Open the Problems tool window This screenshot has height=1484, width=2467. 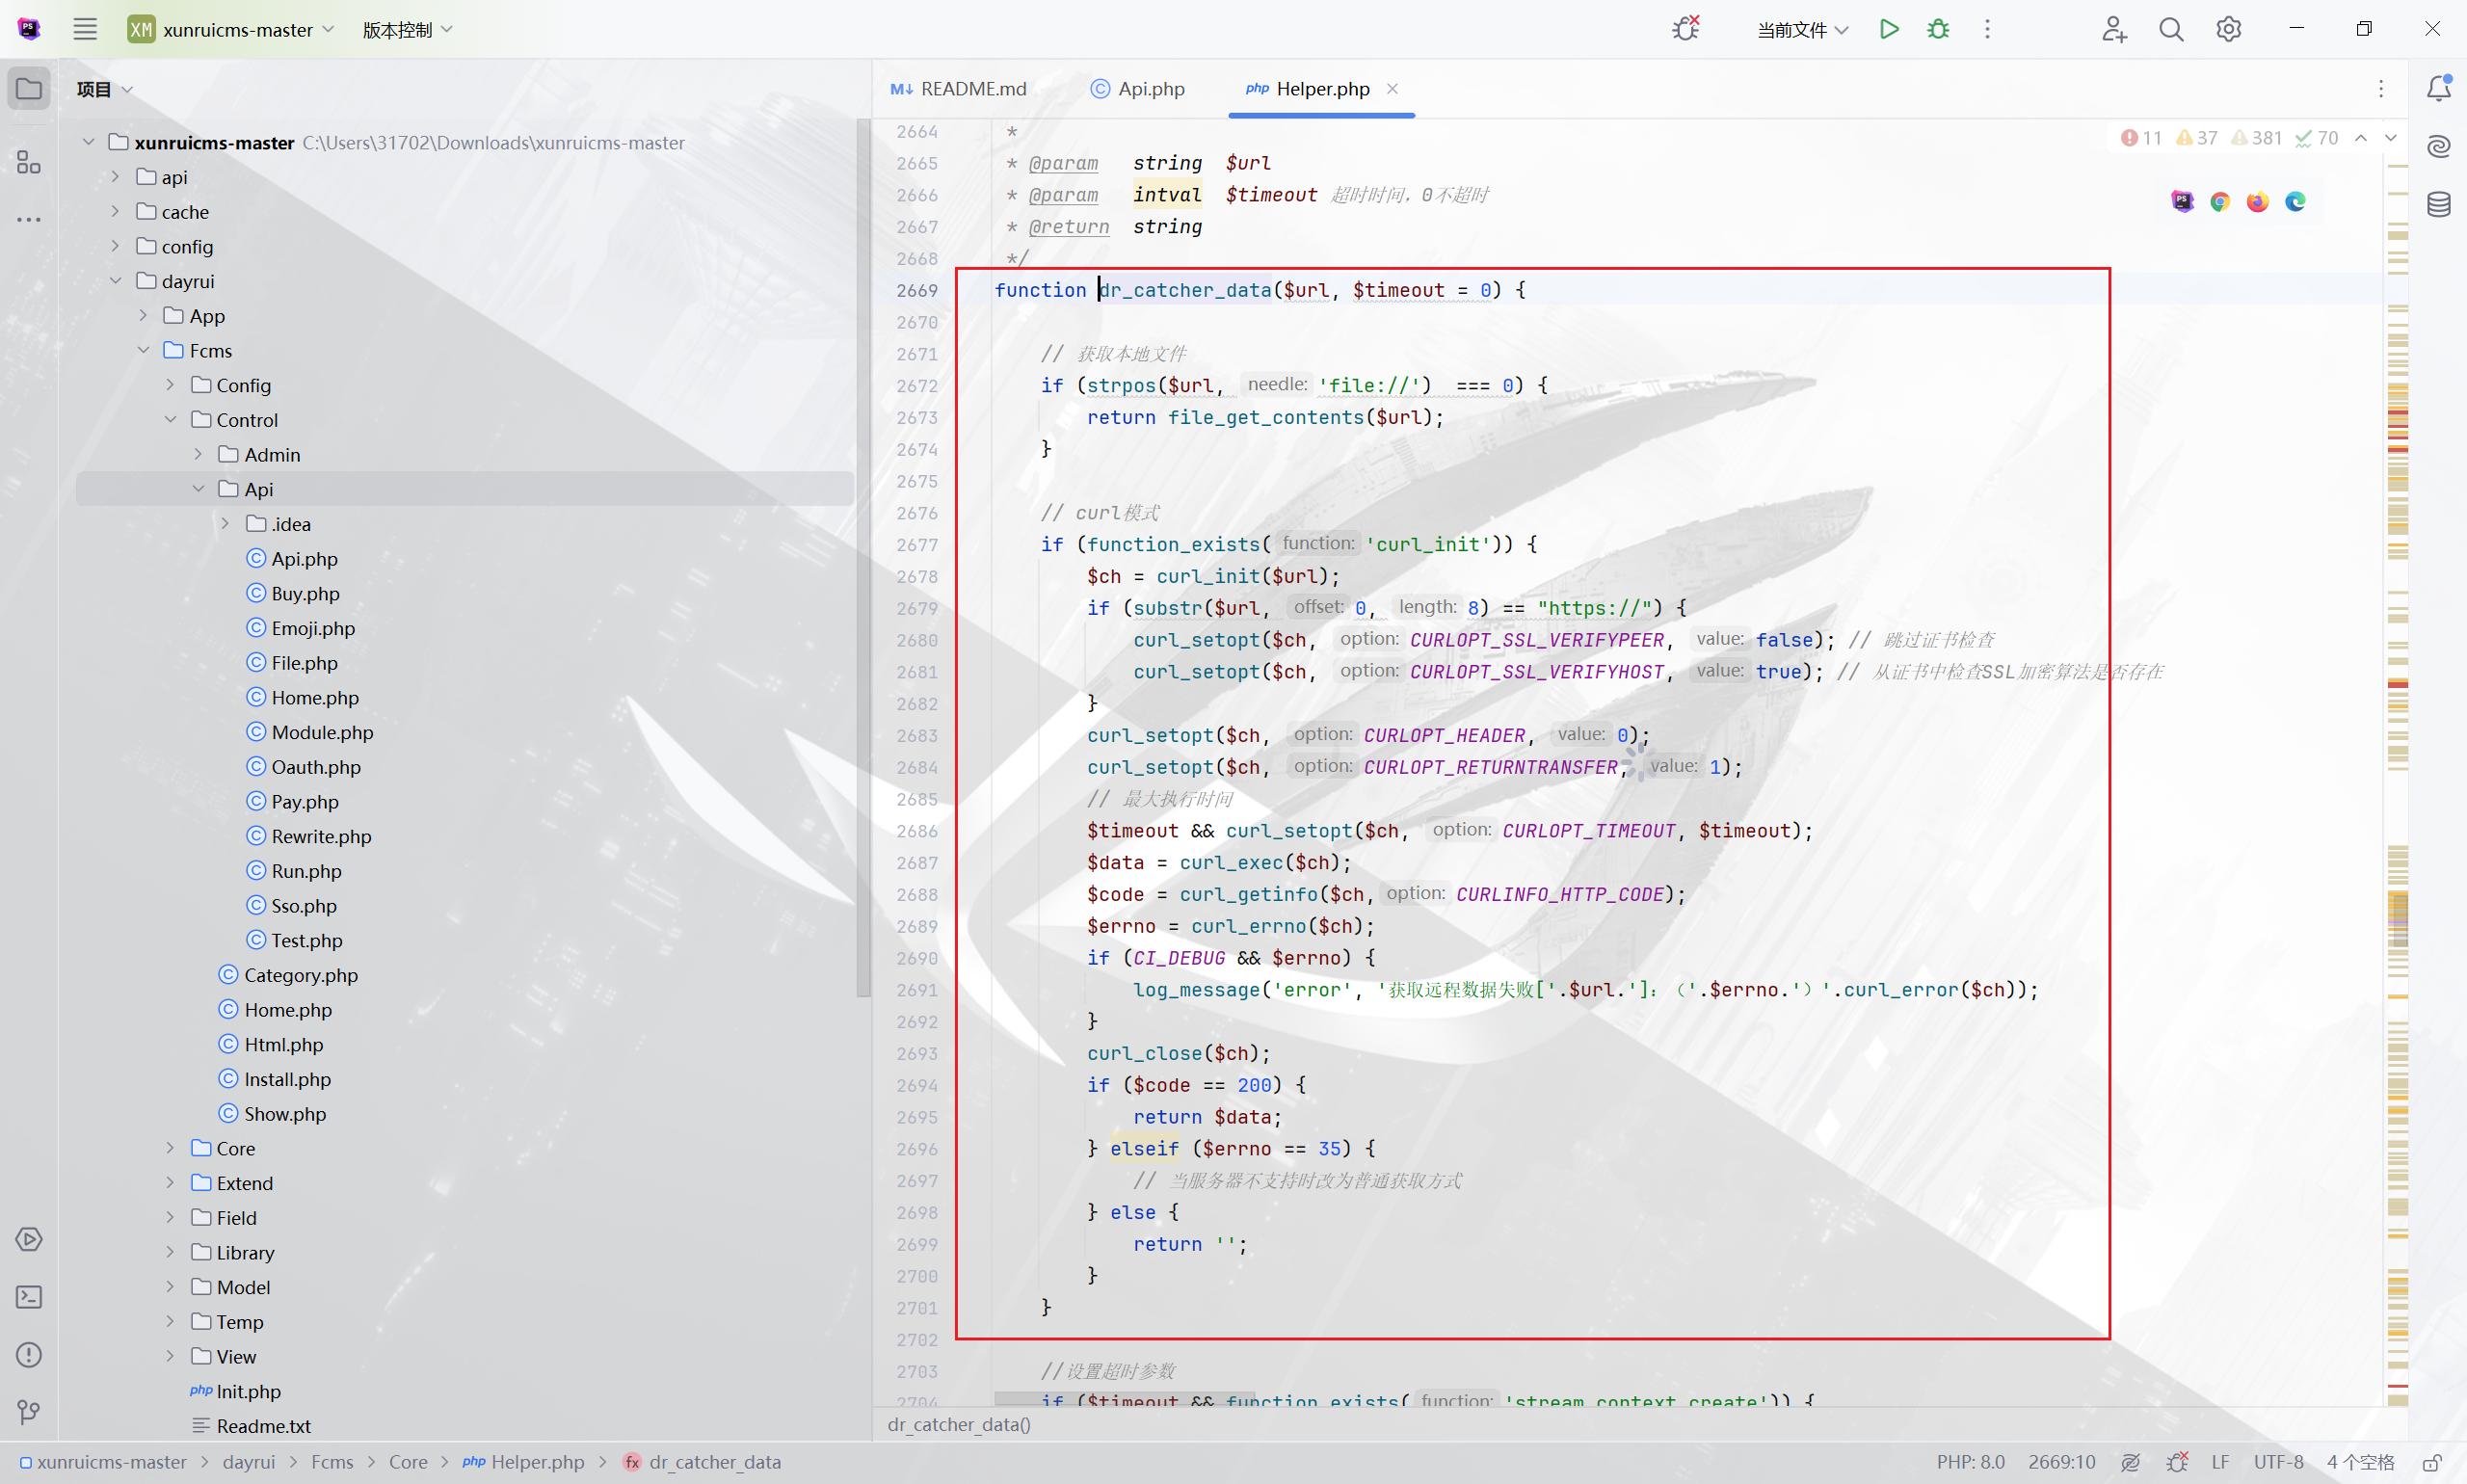click(x=29, y=1355)
